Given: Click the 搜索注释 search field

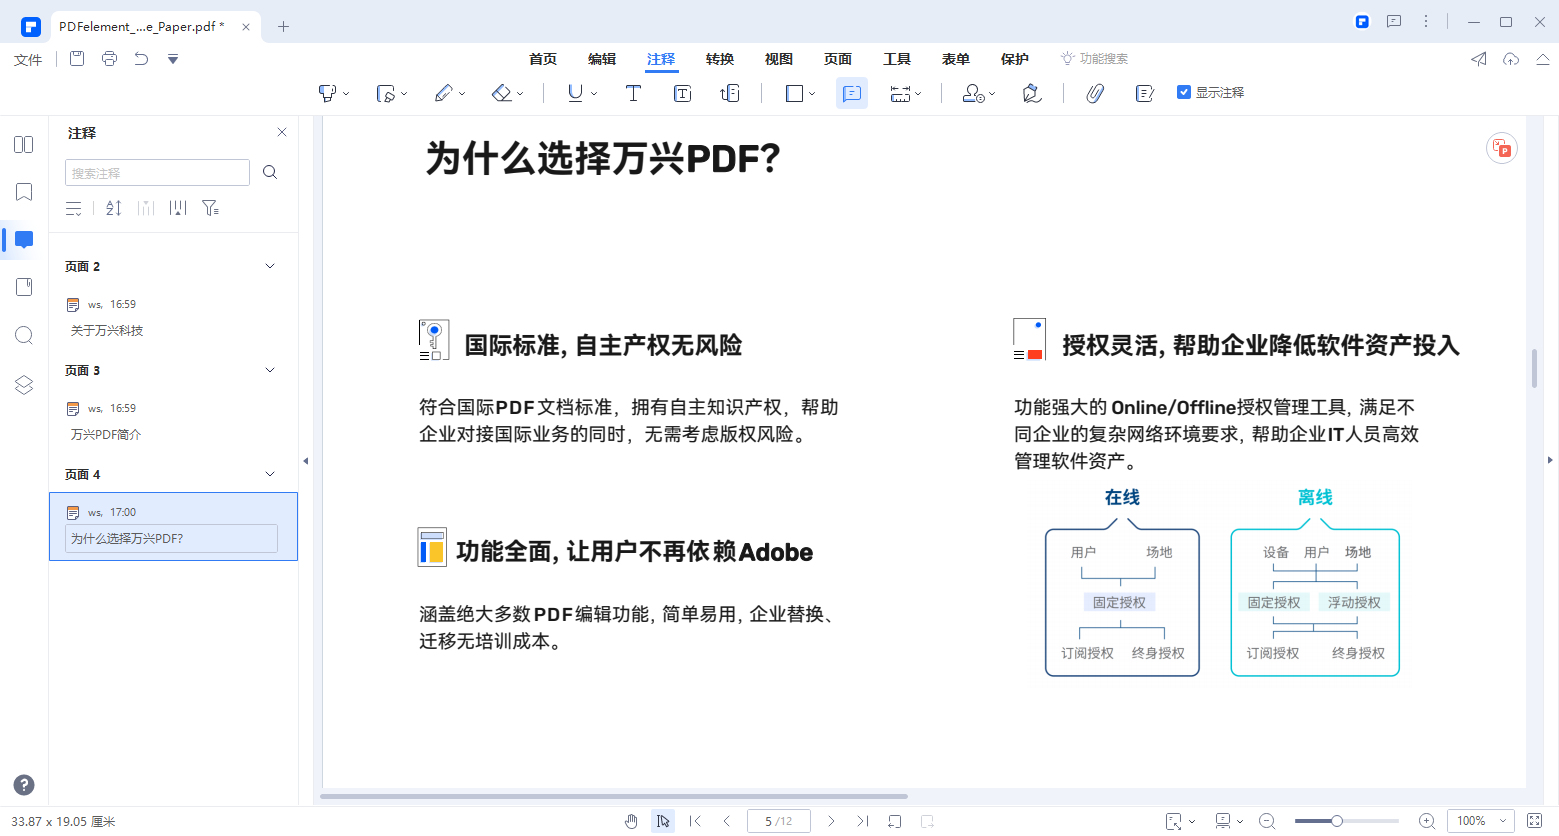Looking at the screenshot, I should [157, 172].
